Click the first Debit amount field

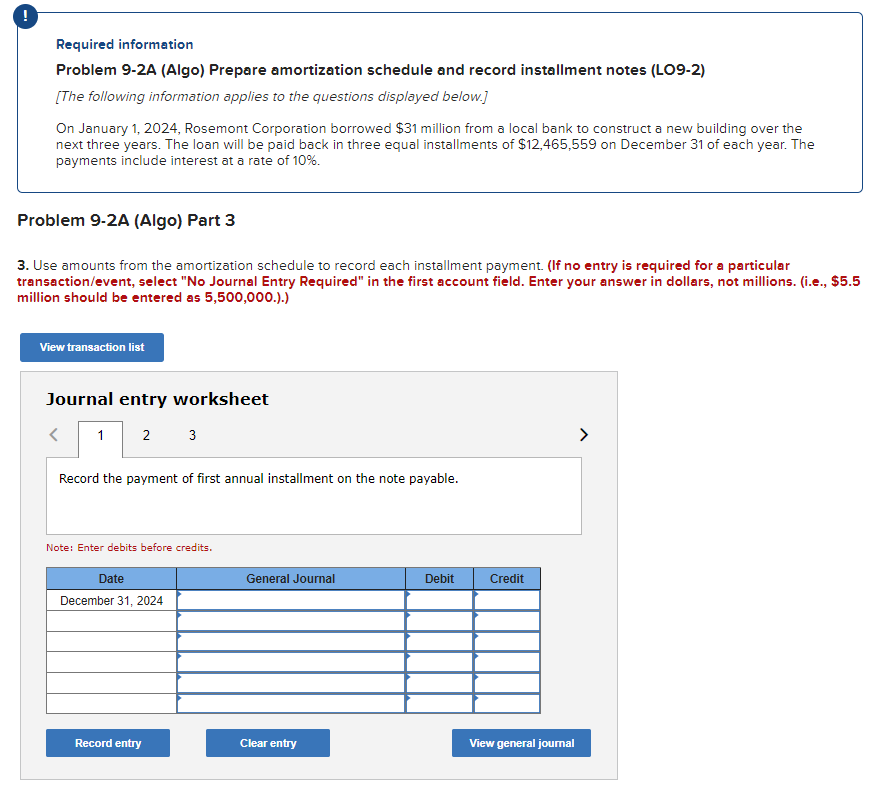(x=439, y=600)
